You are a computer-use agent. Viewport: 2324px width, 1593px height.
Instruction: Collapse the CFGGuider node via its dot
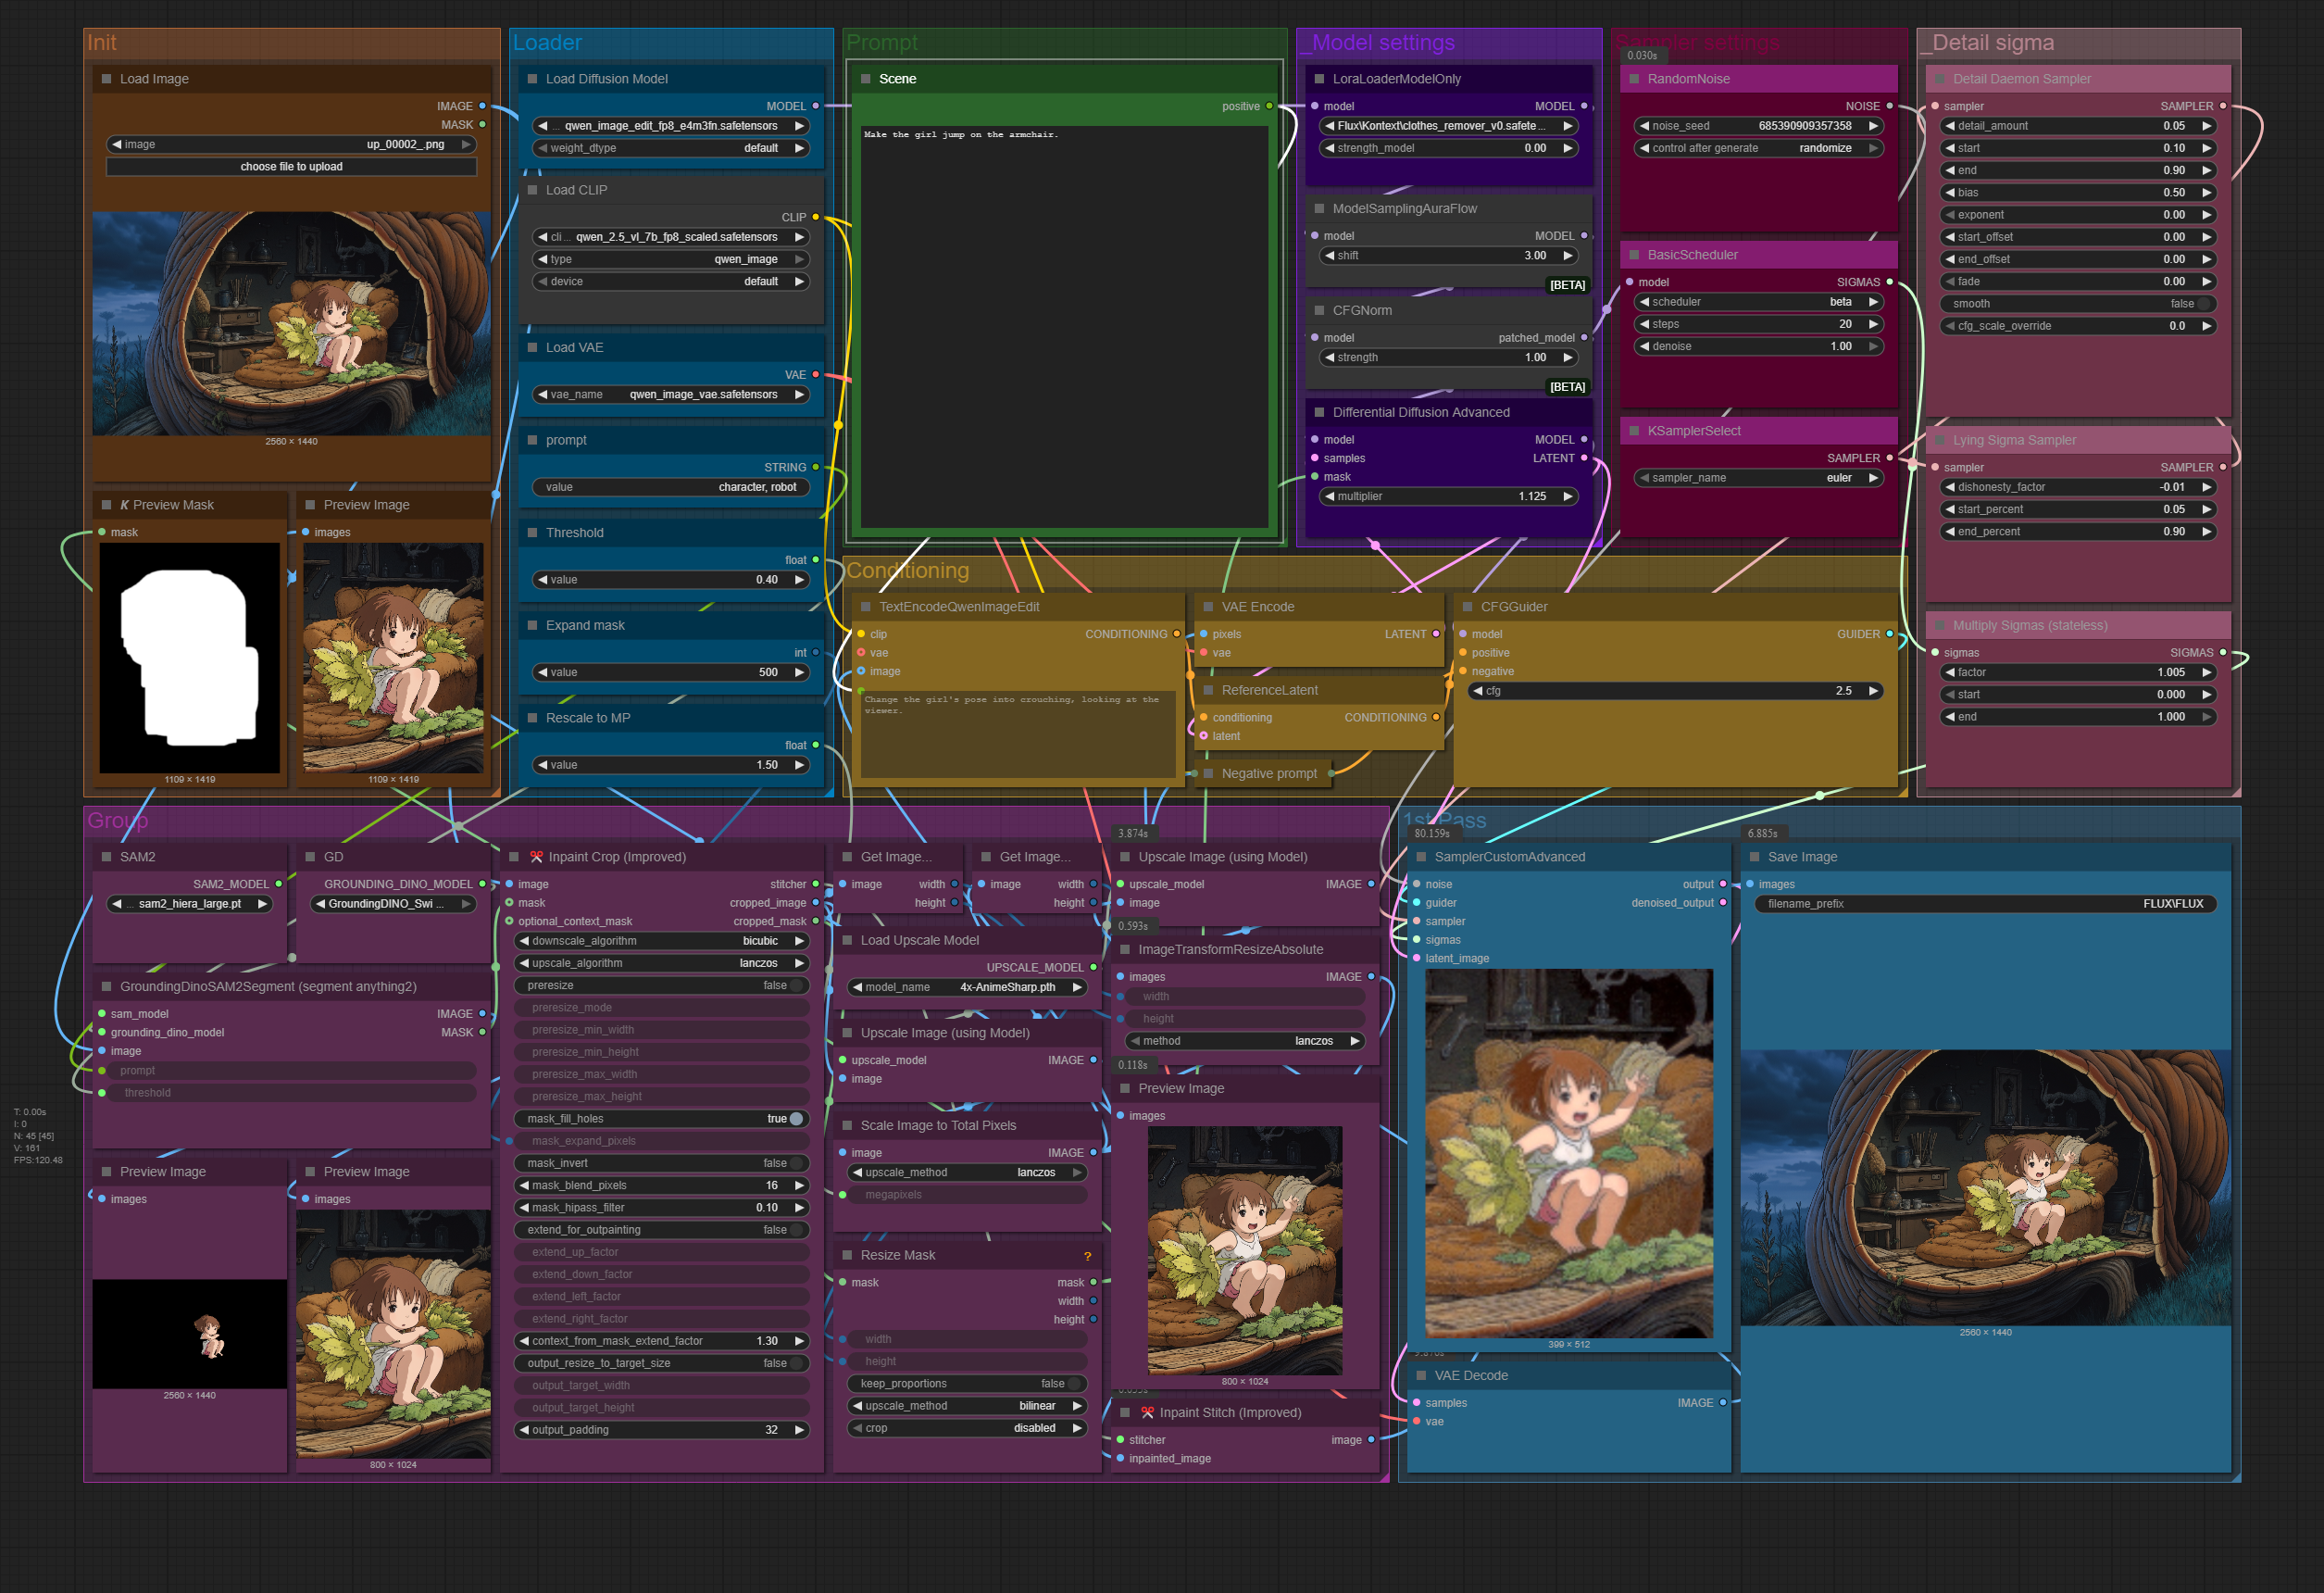click(x=1467, y=607)
